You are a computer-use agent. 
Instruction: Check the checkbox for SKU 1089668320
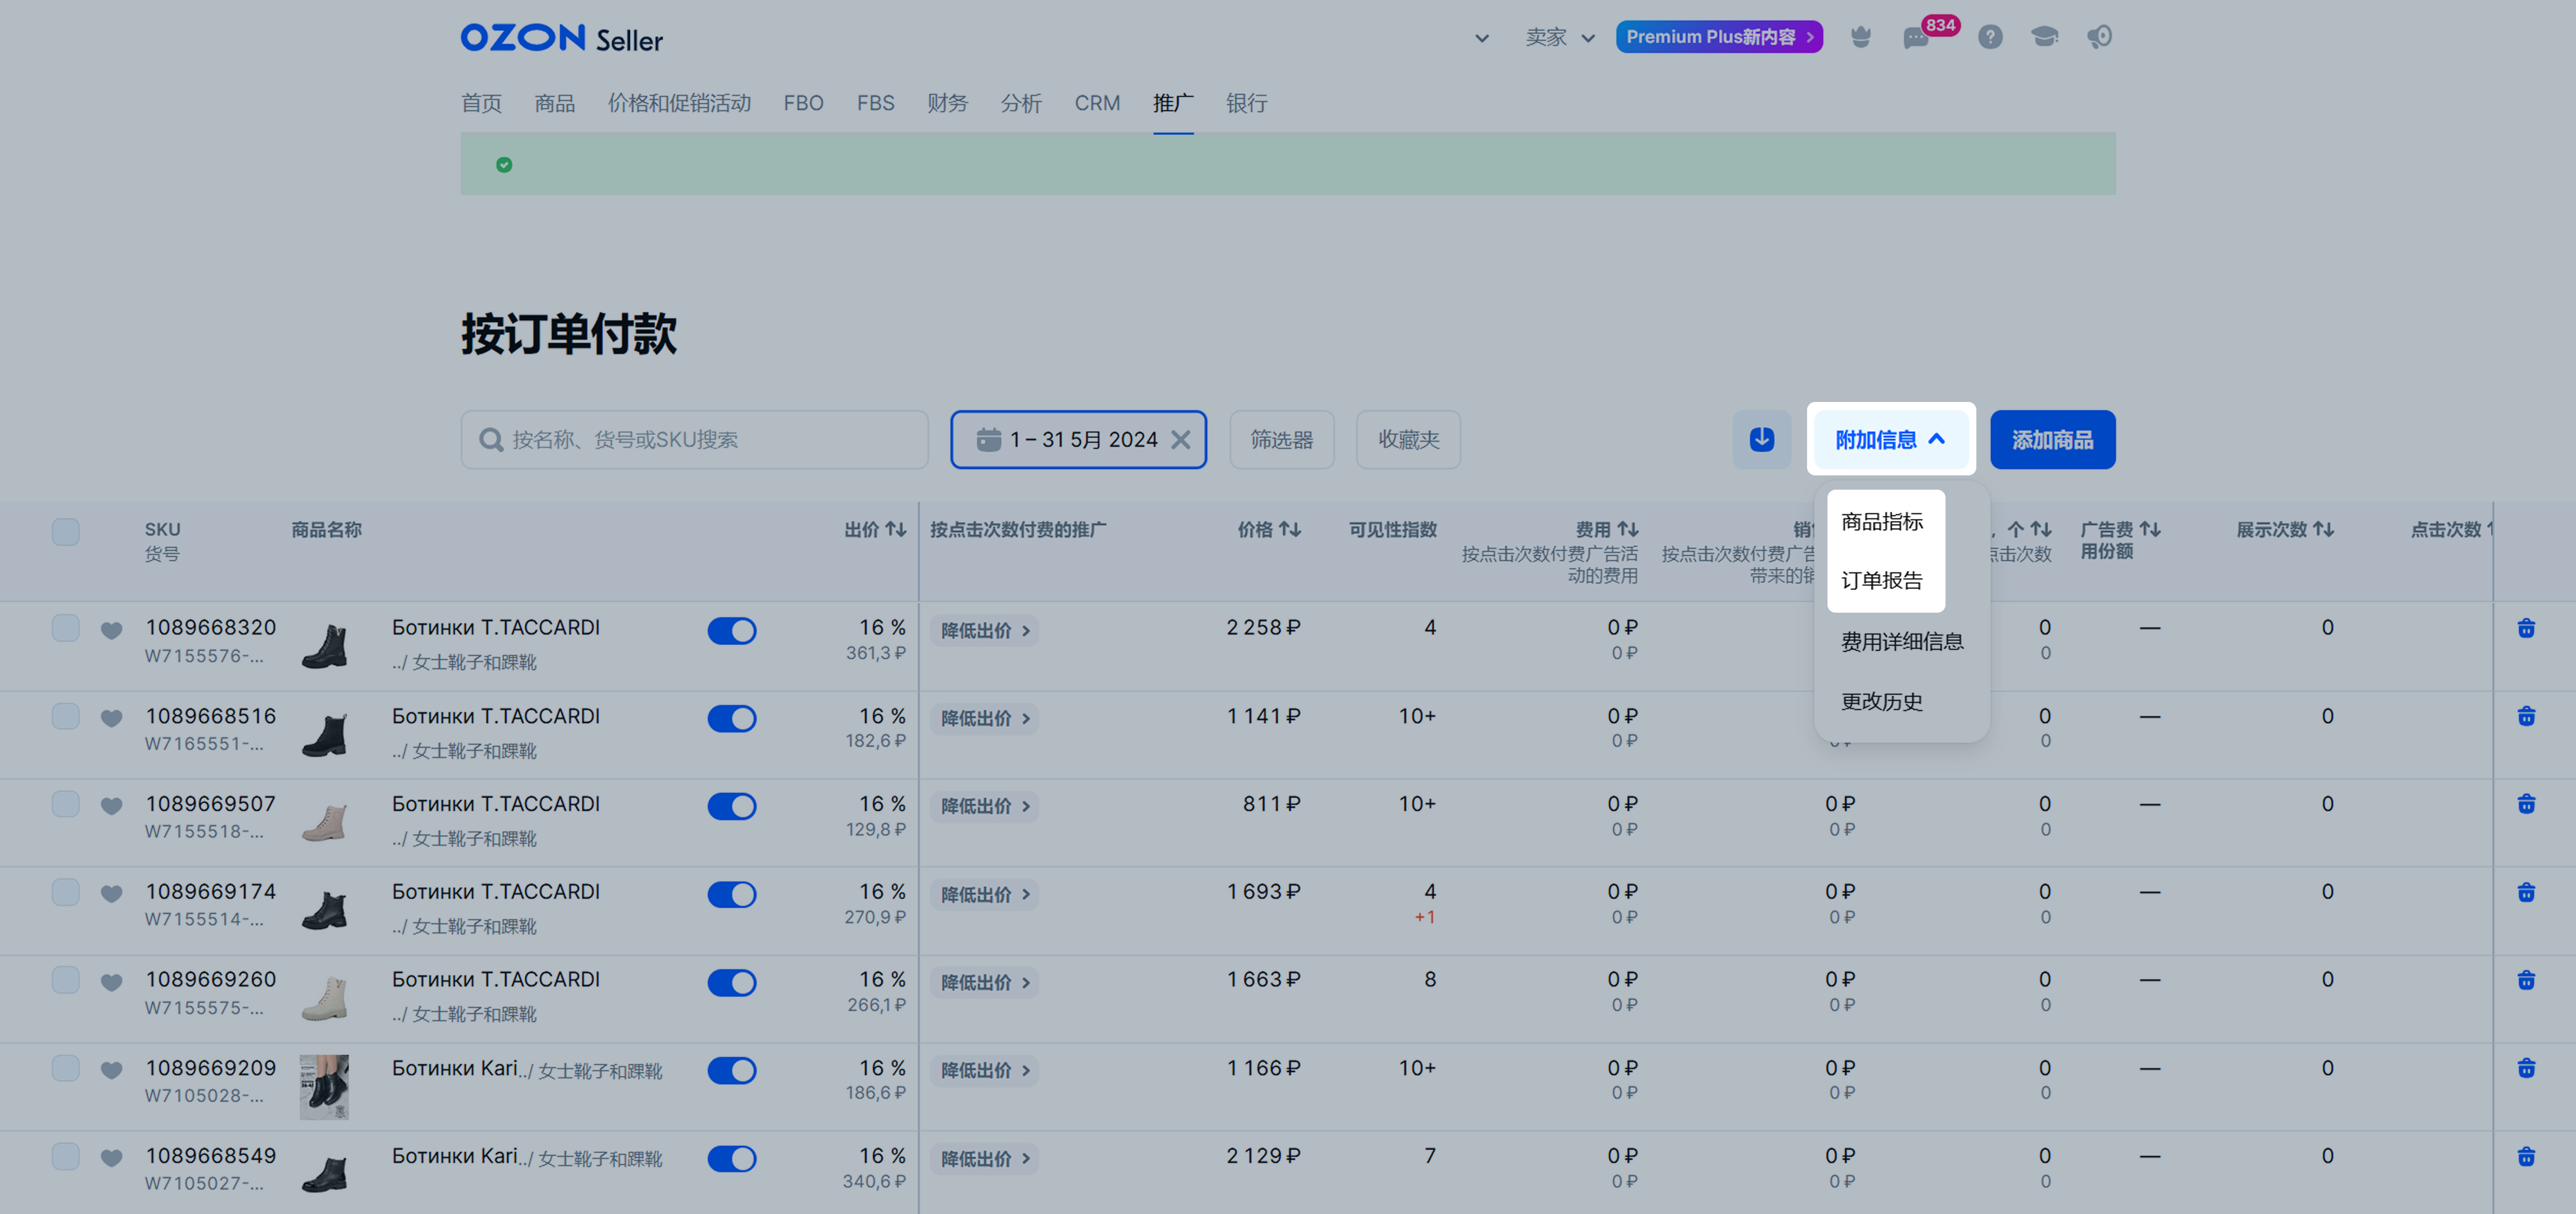[x=65, y=628]
